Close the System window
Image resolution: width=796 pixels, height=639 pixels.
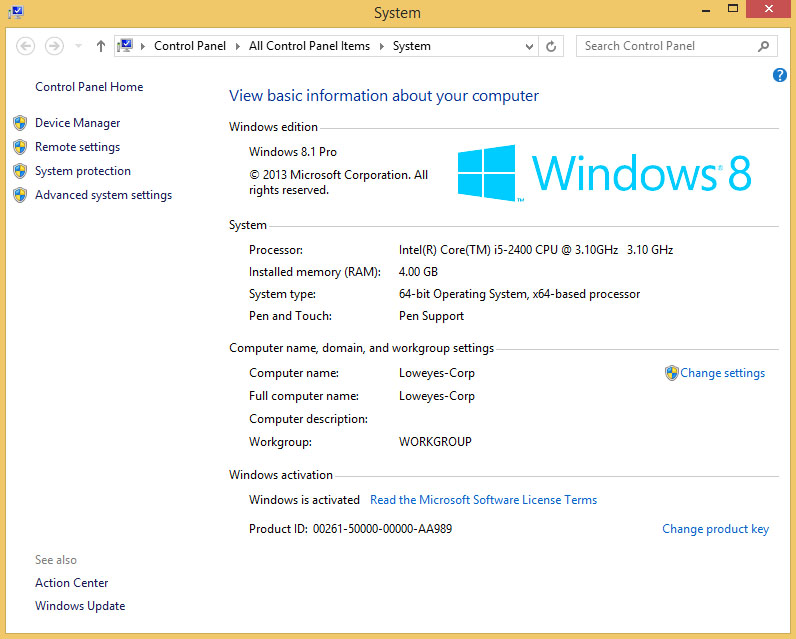[x=769, y=9]
